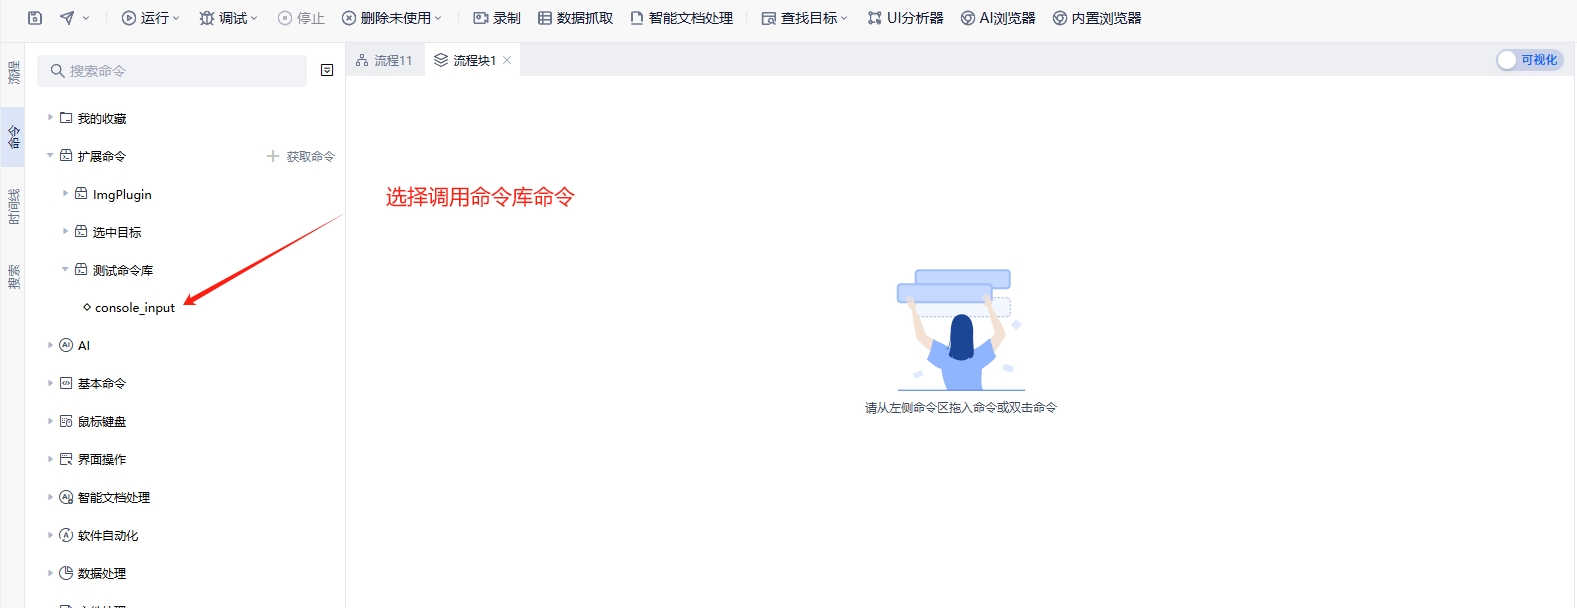Collapse the 扩展命令 tree arrow
Viewport: 1577px width, 608px height.
50,156
